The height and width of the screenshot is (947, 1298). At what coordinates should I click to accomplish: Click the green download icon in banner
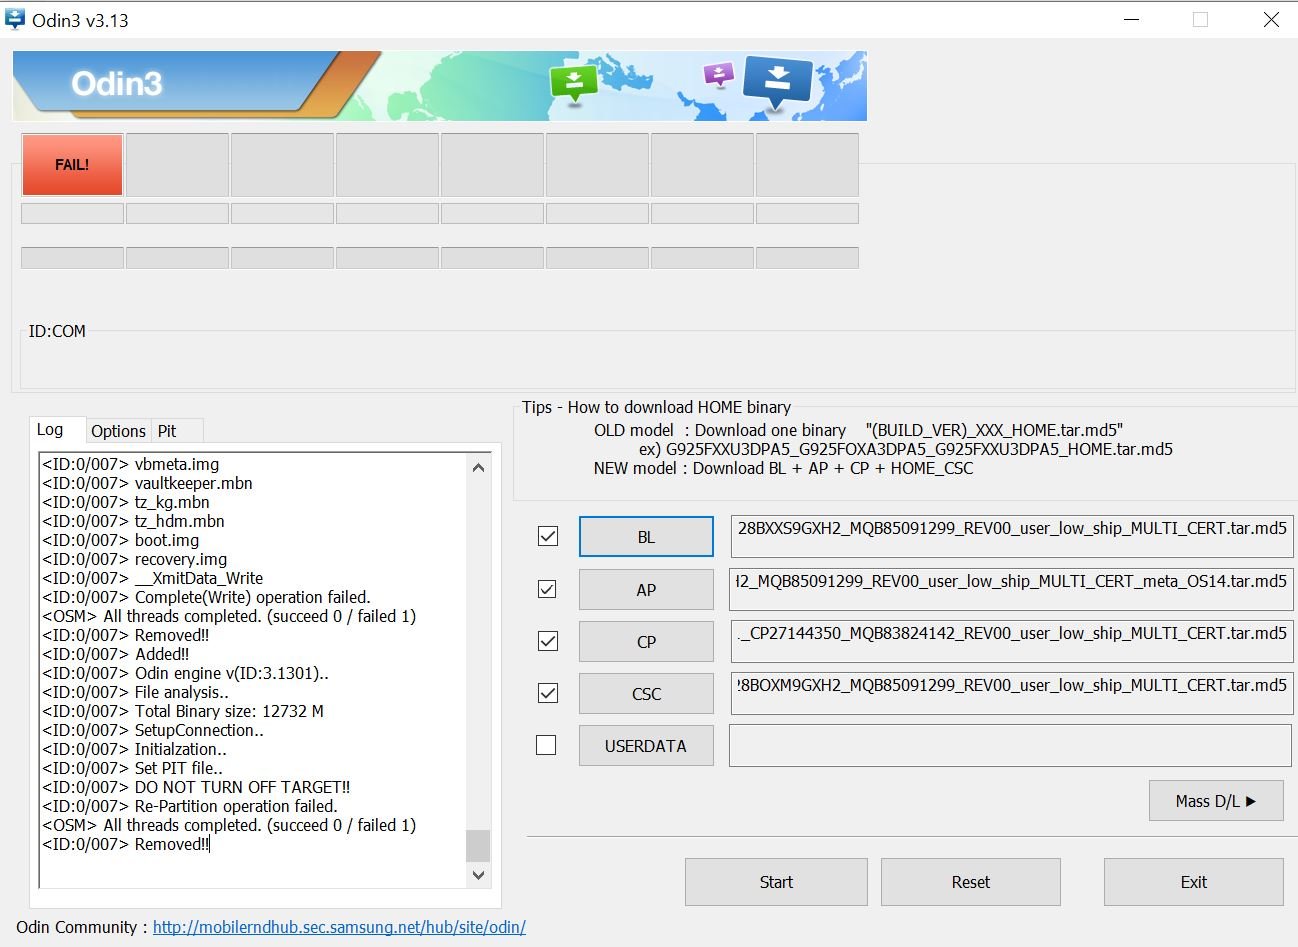[573, 82]
